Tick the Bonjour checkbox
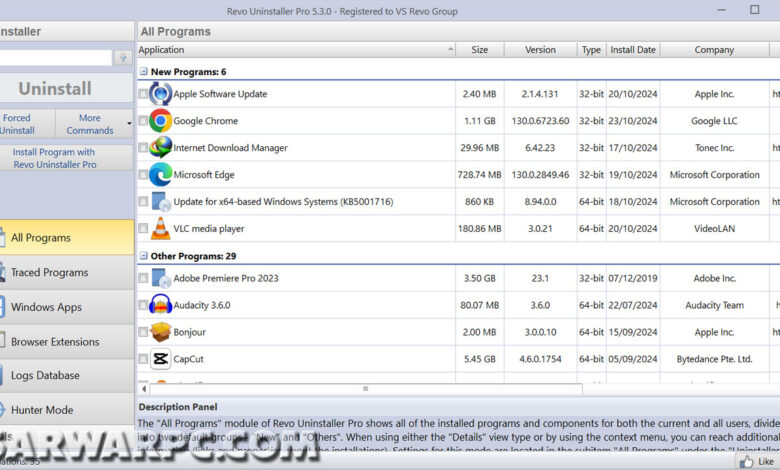Viewport: 780px width, 470px height. tap(143, 332)
